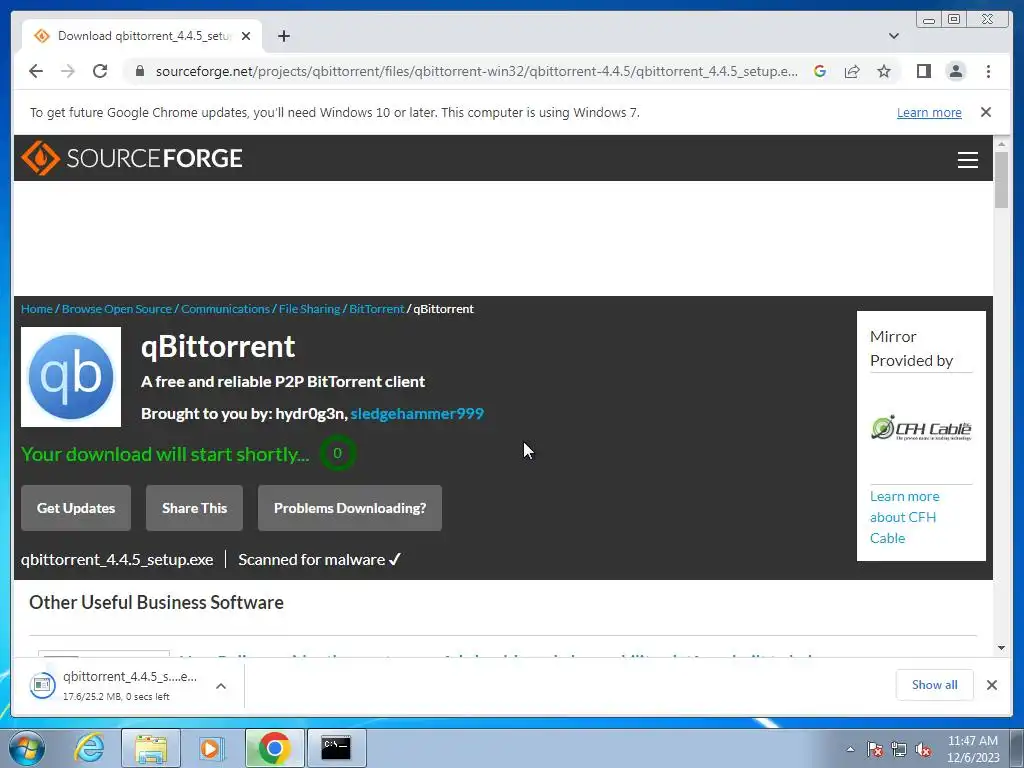
Task: Click the browser forward arrow
Action: coord(68,71)
